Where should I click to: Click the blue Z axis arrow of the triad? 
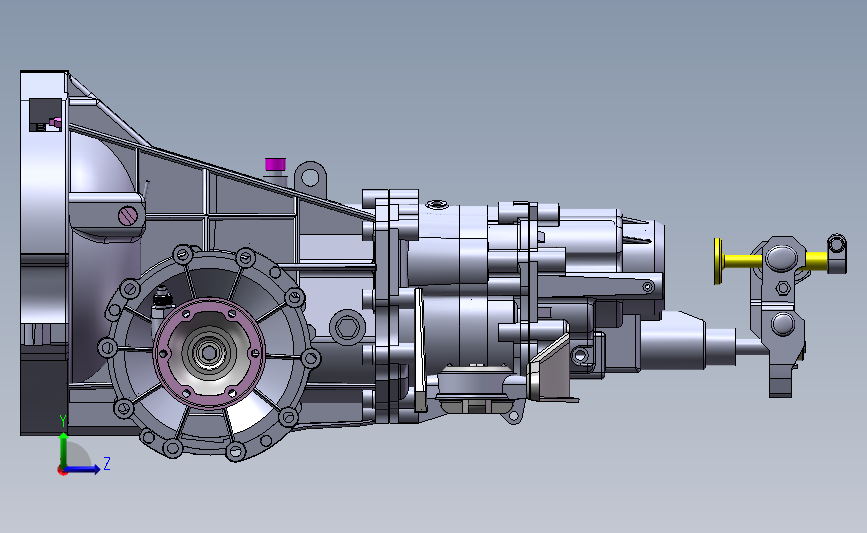pyautogui.click(x=84, y=469)
